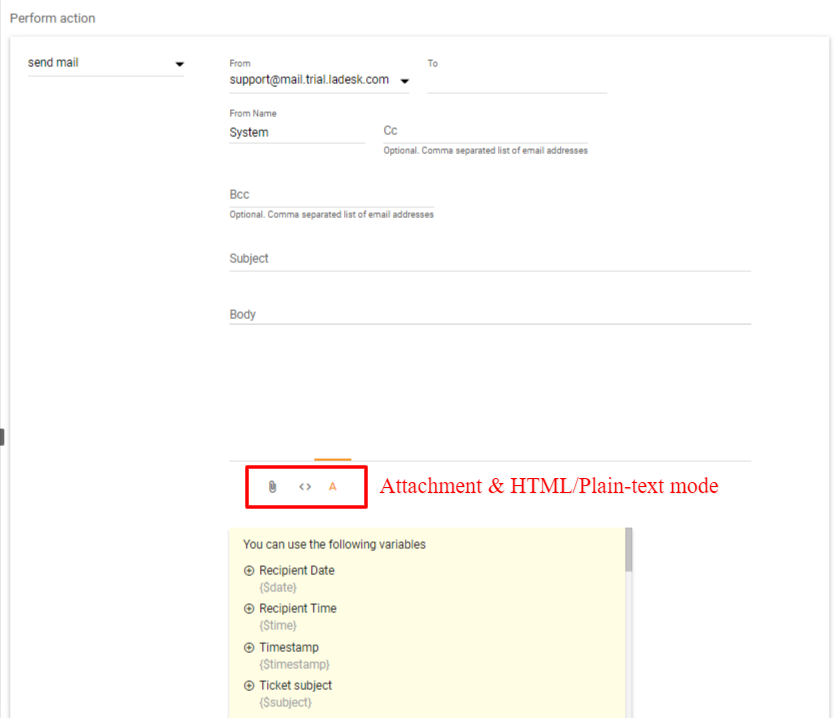
Task: Select the Cc email addresses field
Action: pyautogui.click(x=485, y=131)
